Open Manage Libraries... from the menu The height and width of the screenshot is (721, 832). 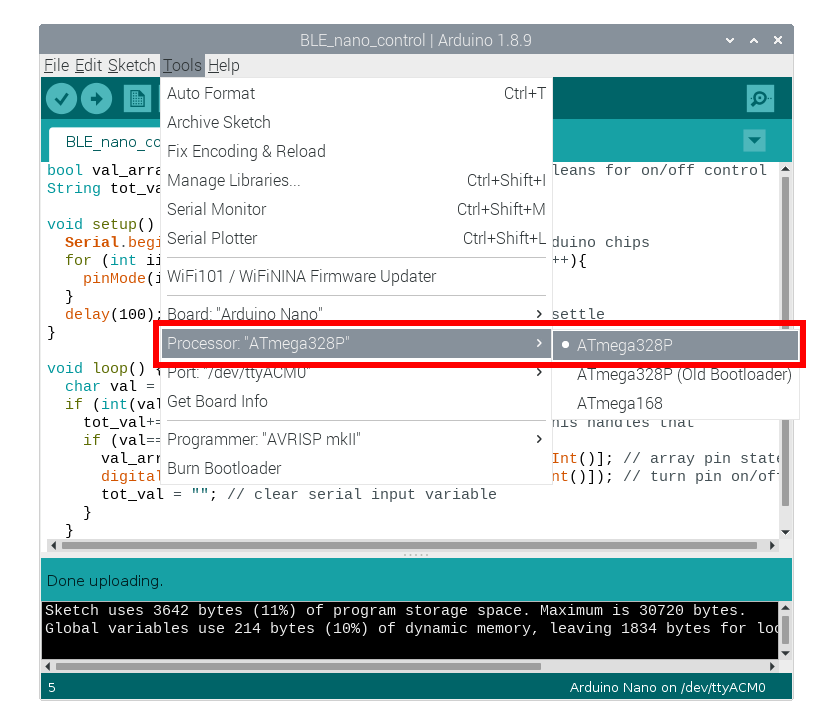click(356, 180)
